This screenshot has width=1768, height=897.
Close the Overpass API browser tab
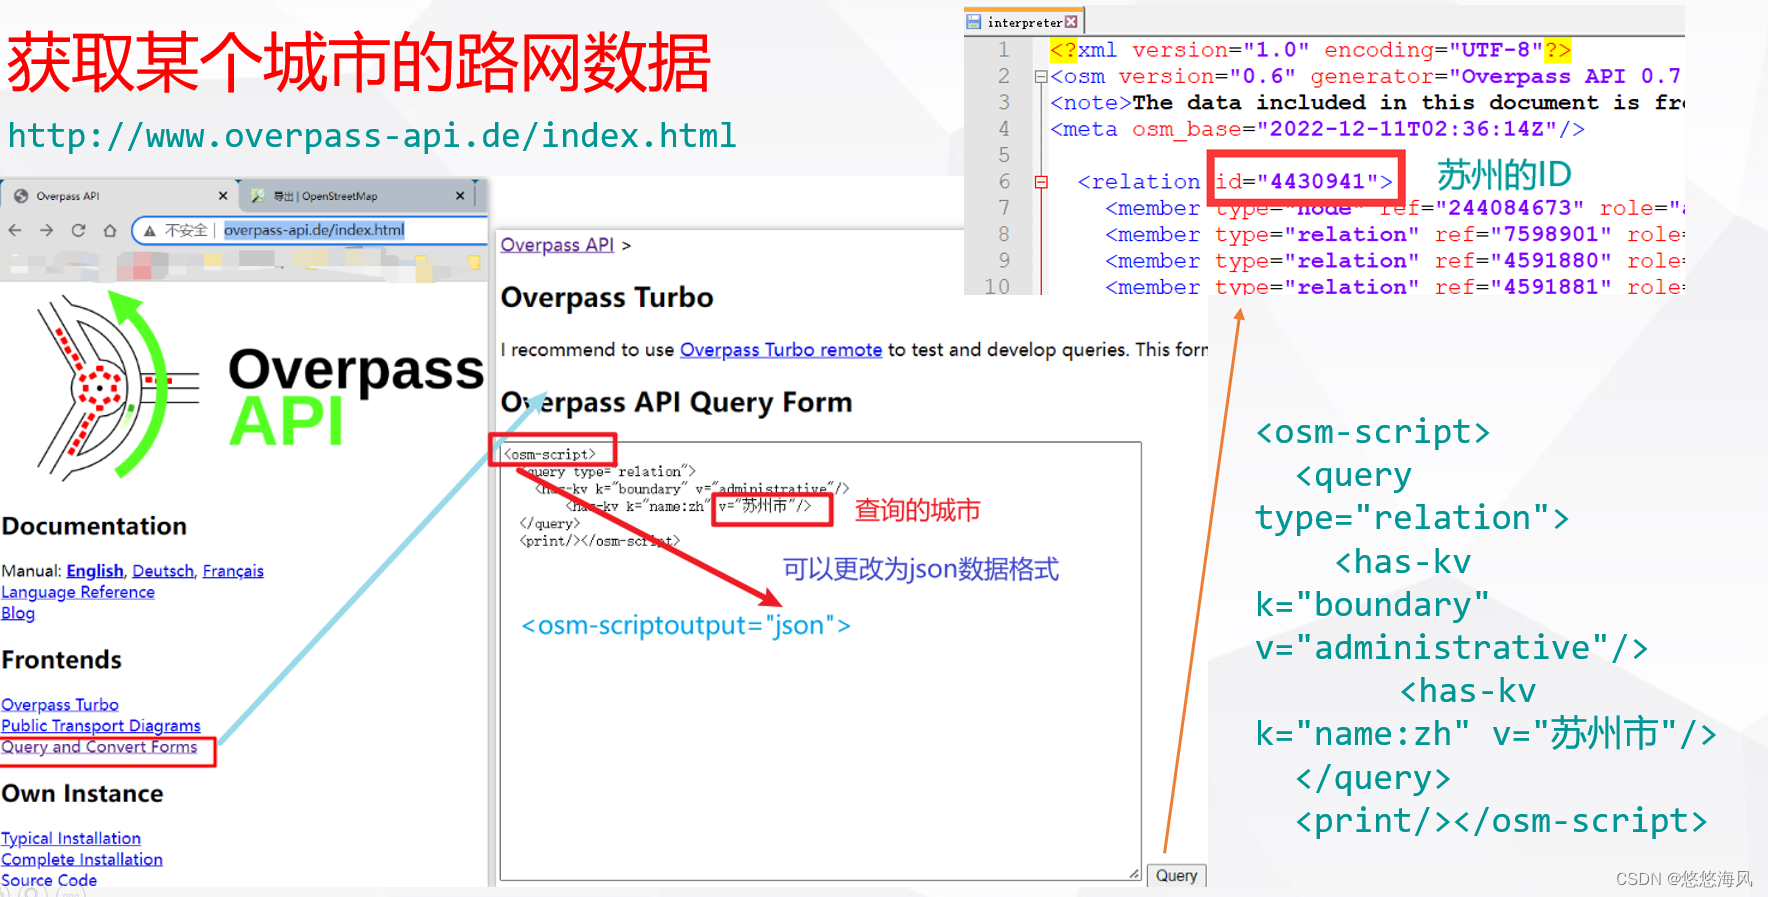[x=223, y=196]
